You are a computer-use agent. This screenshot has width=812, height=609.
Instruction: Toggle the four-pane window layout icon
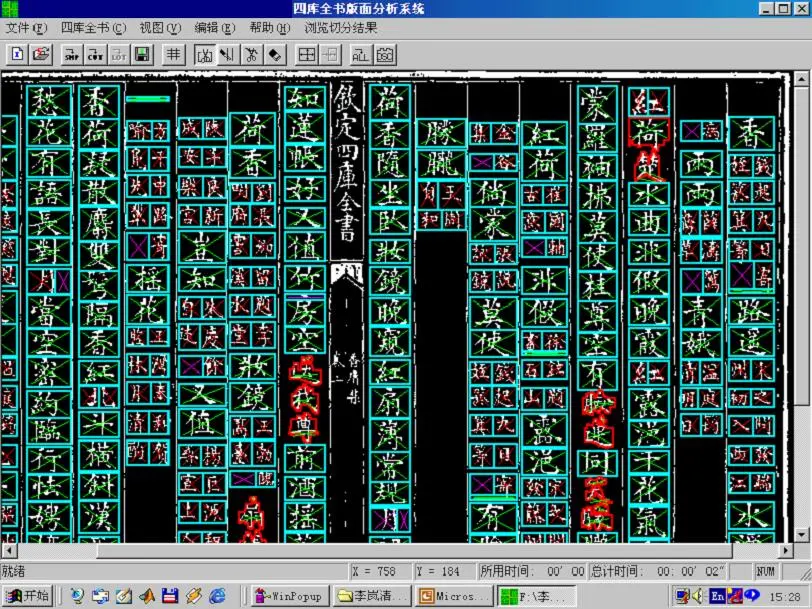click(307, 54)
